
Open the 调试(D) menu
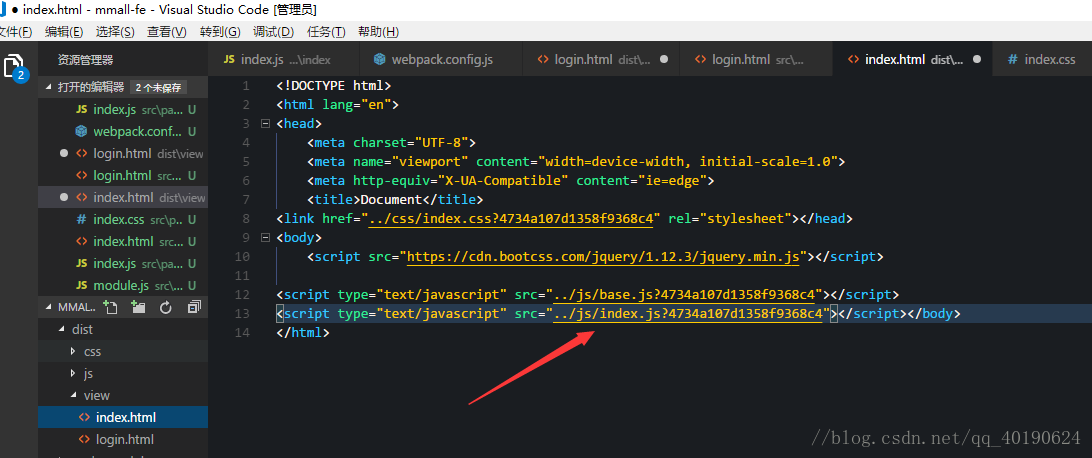[x=273, y=32]
